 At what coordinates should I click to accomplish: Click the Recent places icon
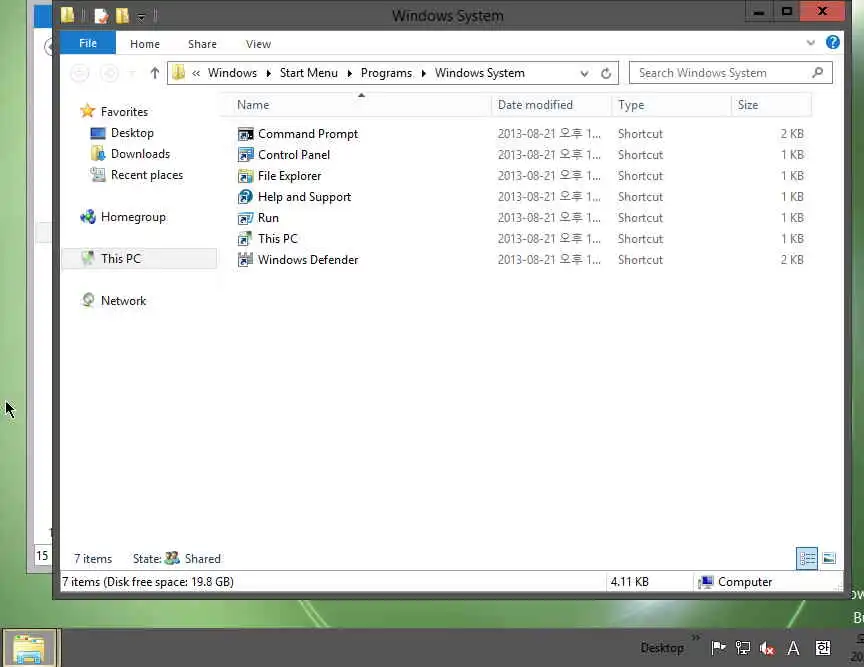(x=98, y=175)
